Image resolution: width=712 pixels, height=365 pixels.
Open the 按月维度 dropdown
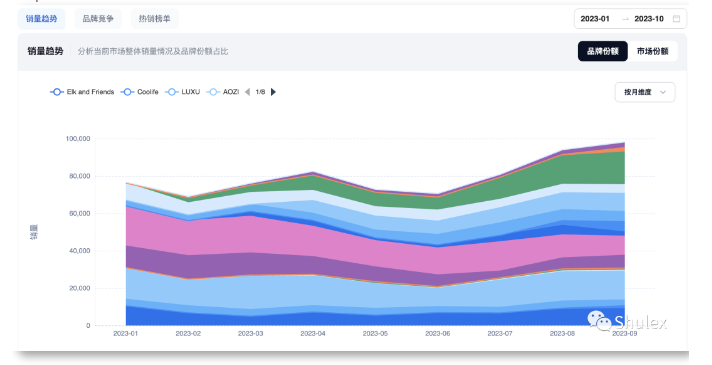coord(645,92)
